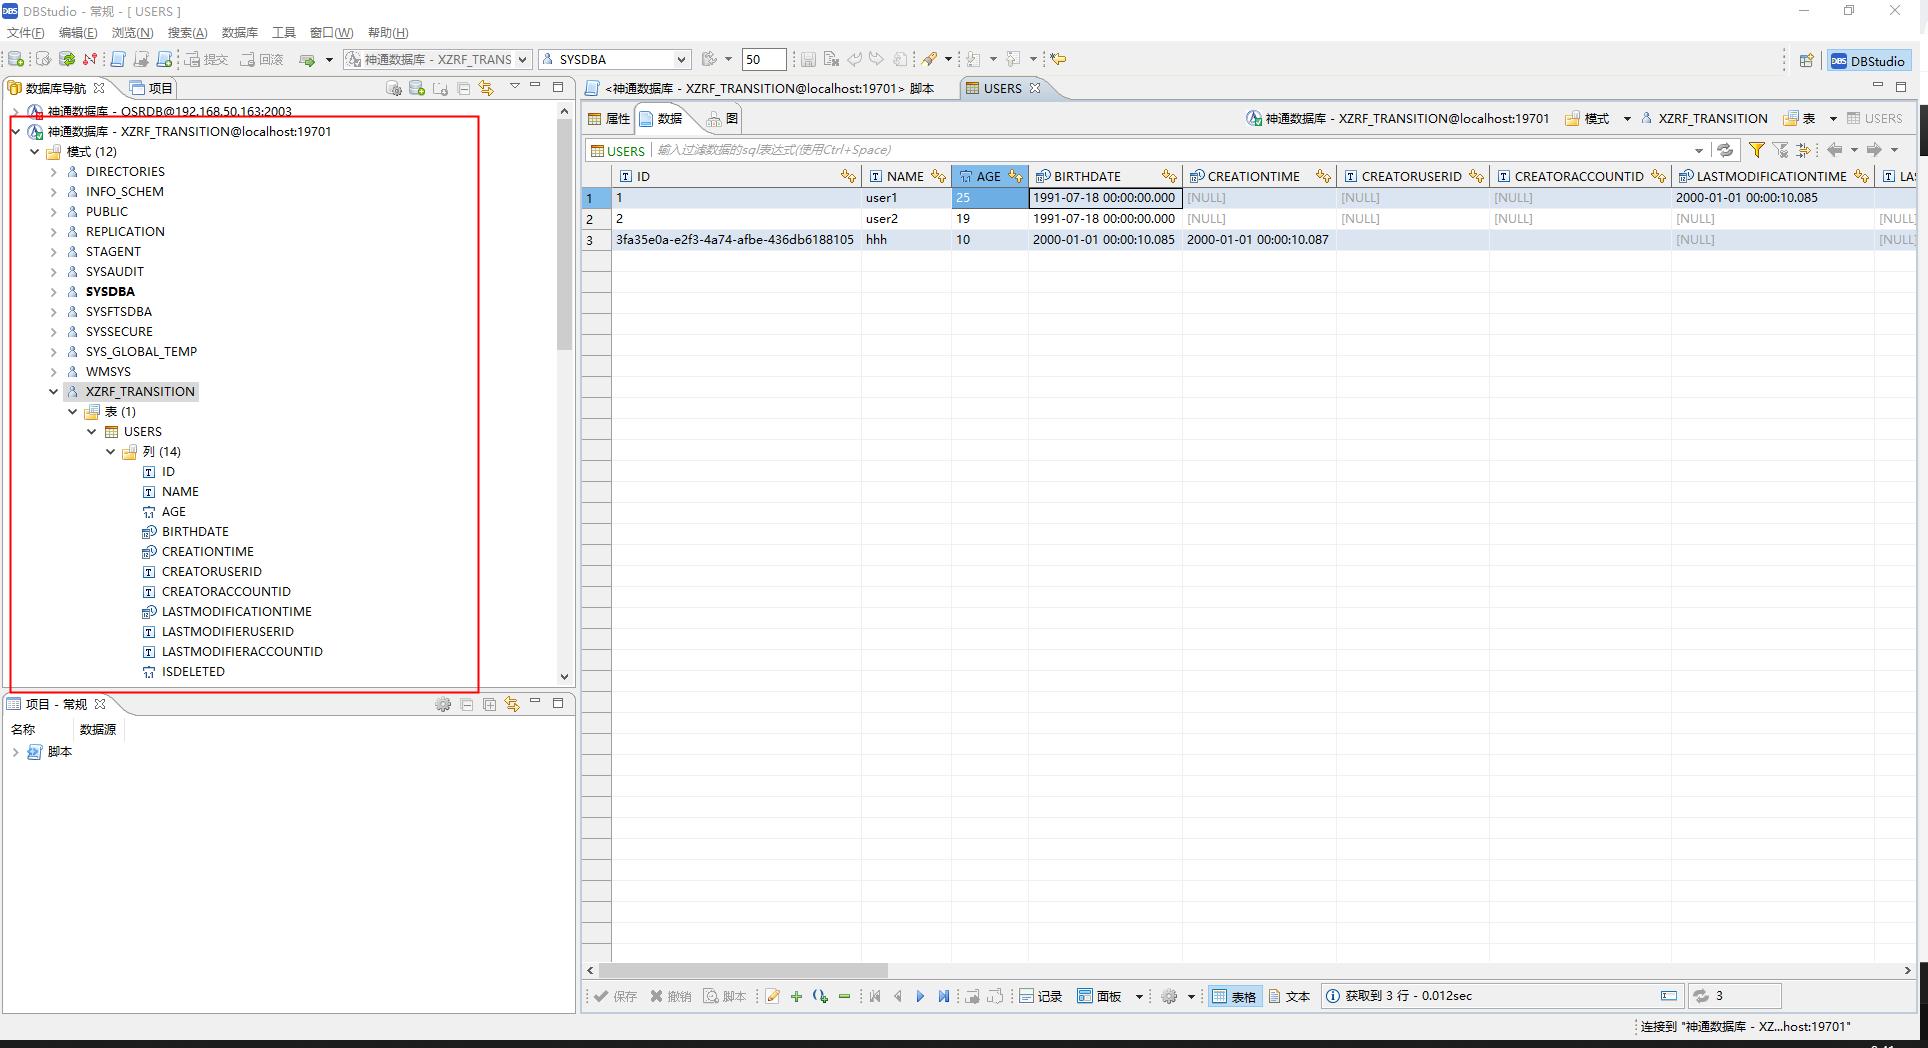Collapse the 模式 (12) folder

pyautogui.click(x=35, y=151)
